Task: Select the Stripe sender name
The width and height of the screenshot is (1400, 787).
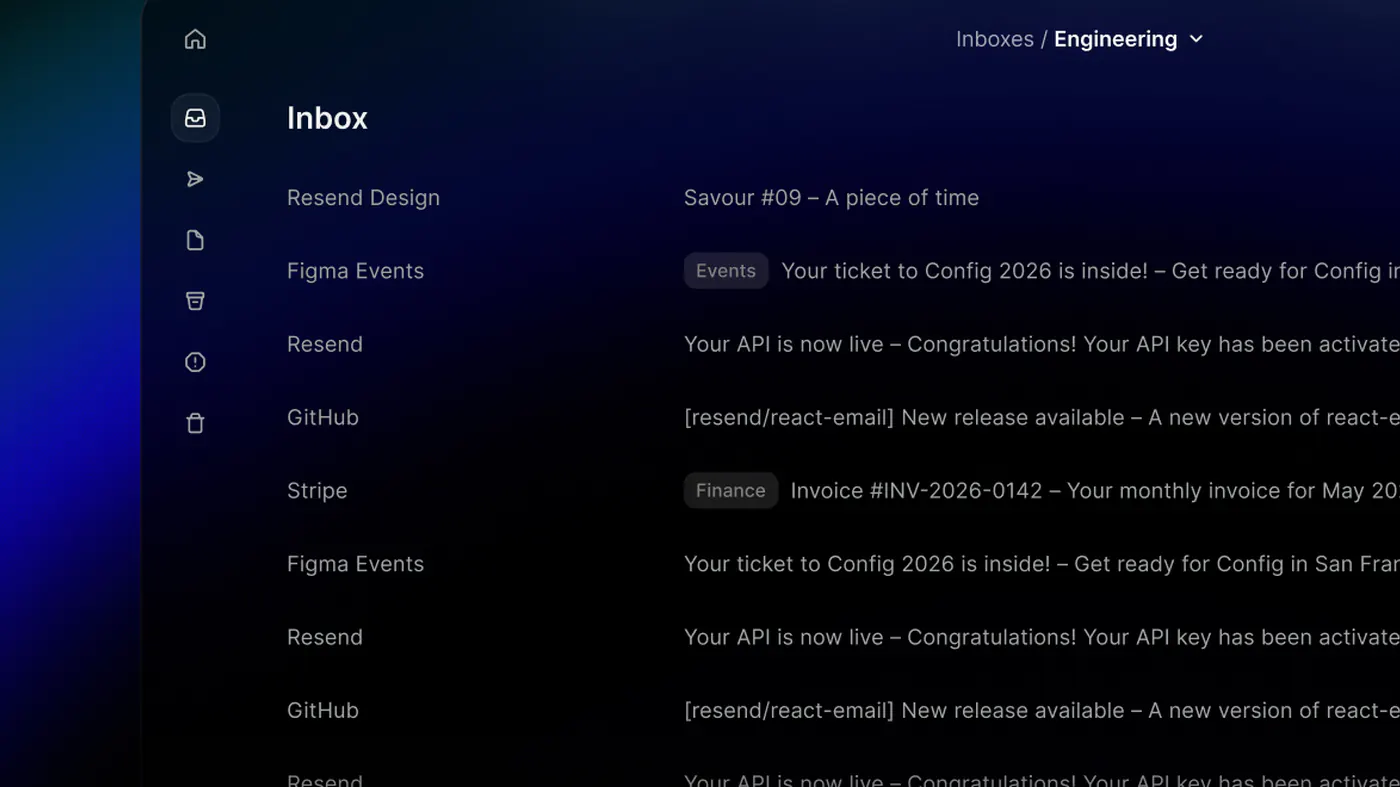Action: pos(317,491)
